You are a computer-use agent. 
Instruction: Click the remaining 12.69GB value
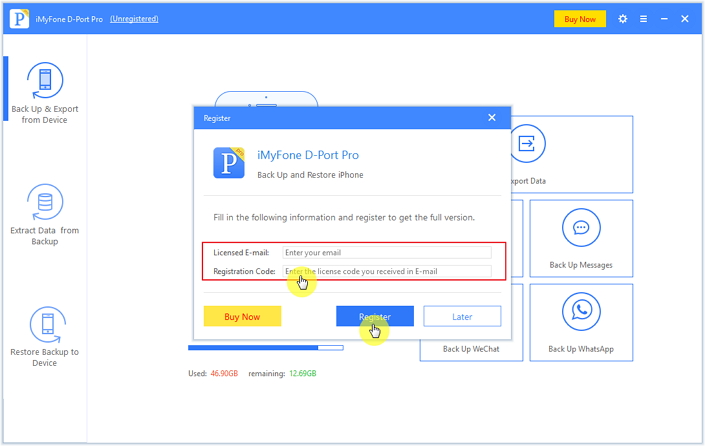point(303,373)
